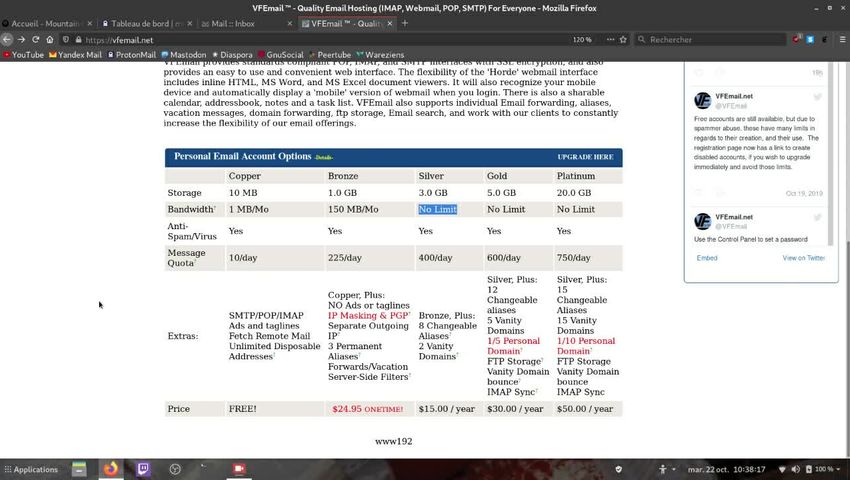Click the $50.00 / year Platinum price
This screenshot has height=480, width=850.
pyautogui.click(x=585, y=409)
